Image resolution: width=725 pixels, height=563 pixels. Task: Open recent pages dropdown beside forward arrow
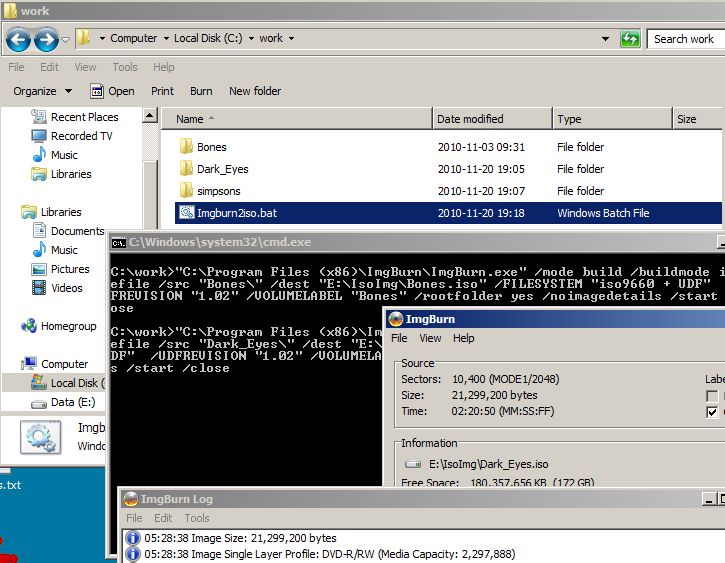(65, 40)
